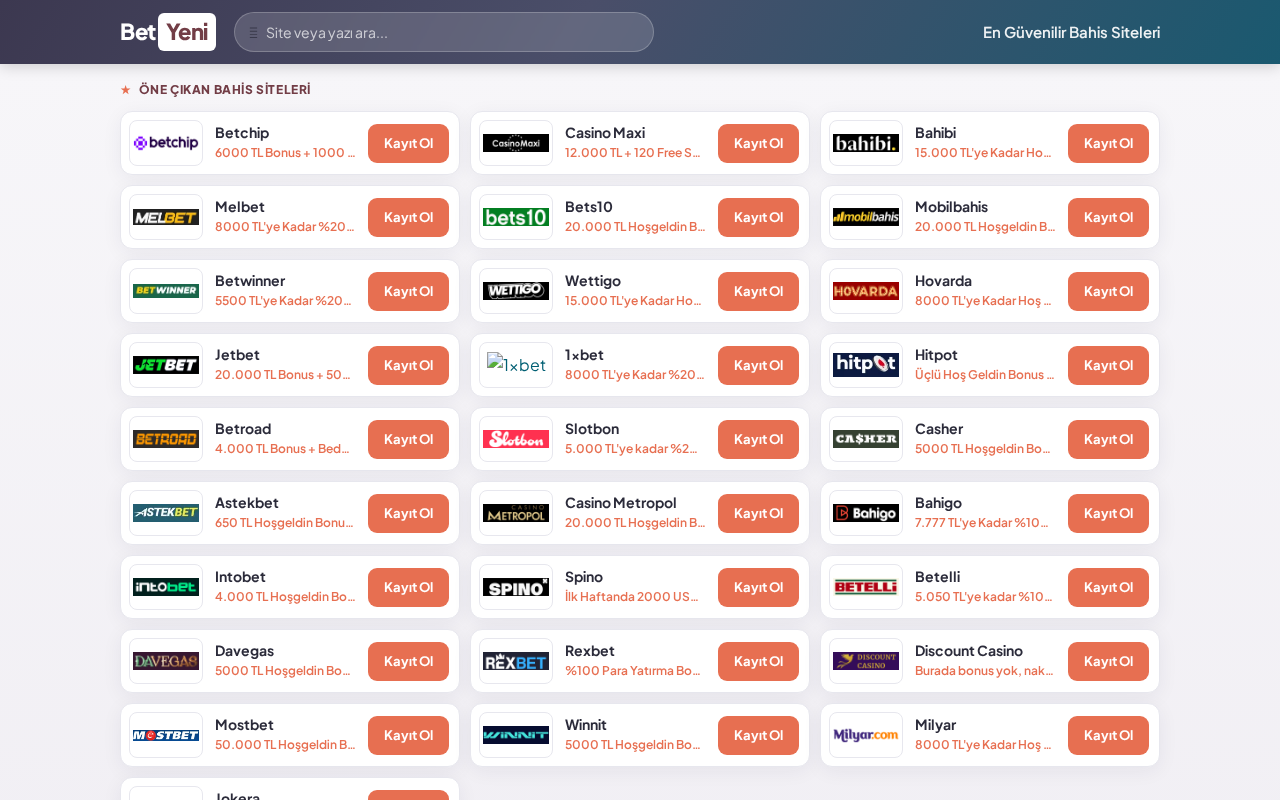Open the Betelli logo icon

click(x=866, y=587)
